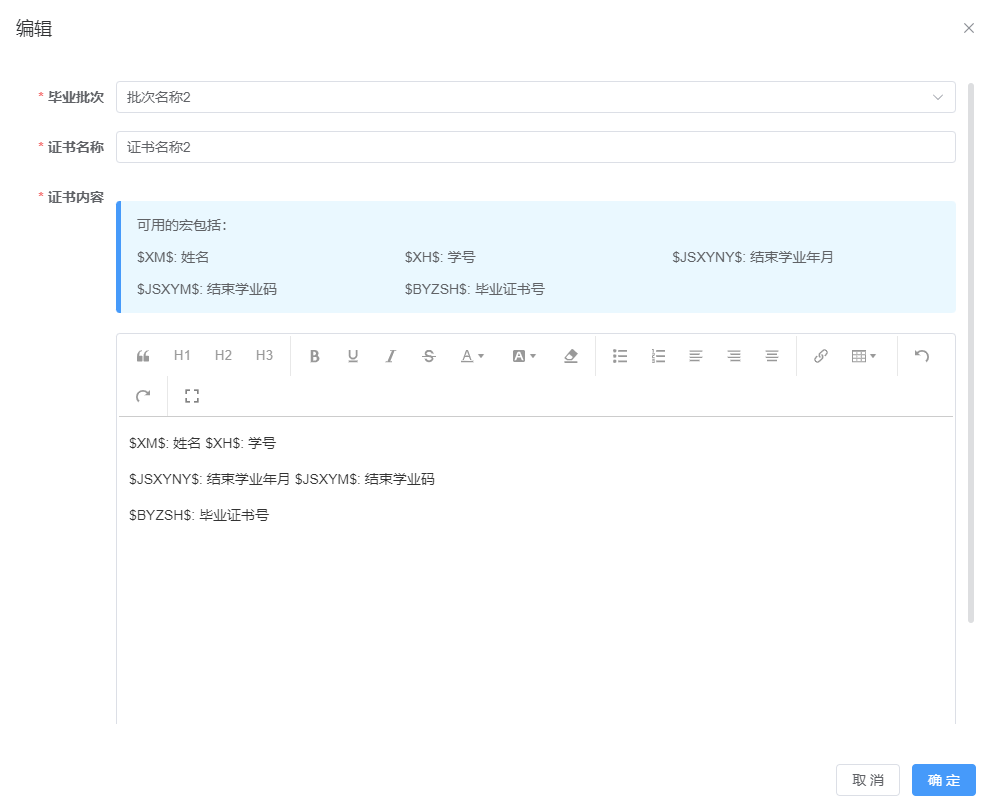
Task: Click the 确定 confirm button
Action: click(943, 780)
